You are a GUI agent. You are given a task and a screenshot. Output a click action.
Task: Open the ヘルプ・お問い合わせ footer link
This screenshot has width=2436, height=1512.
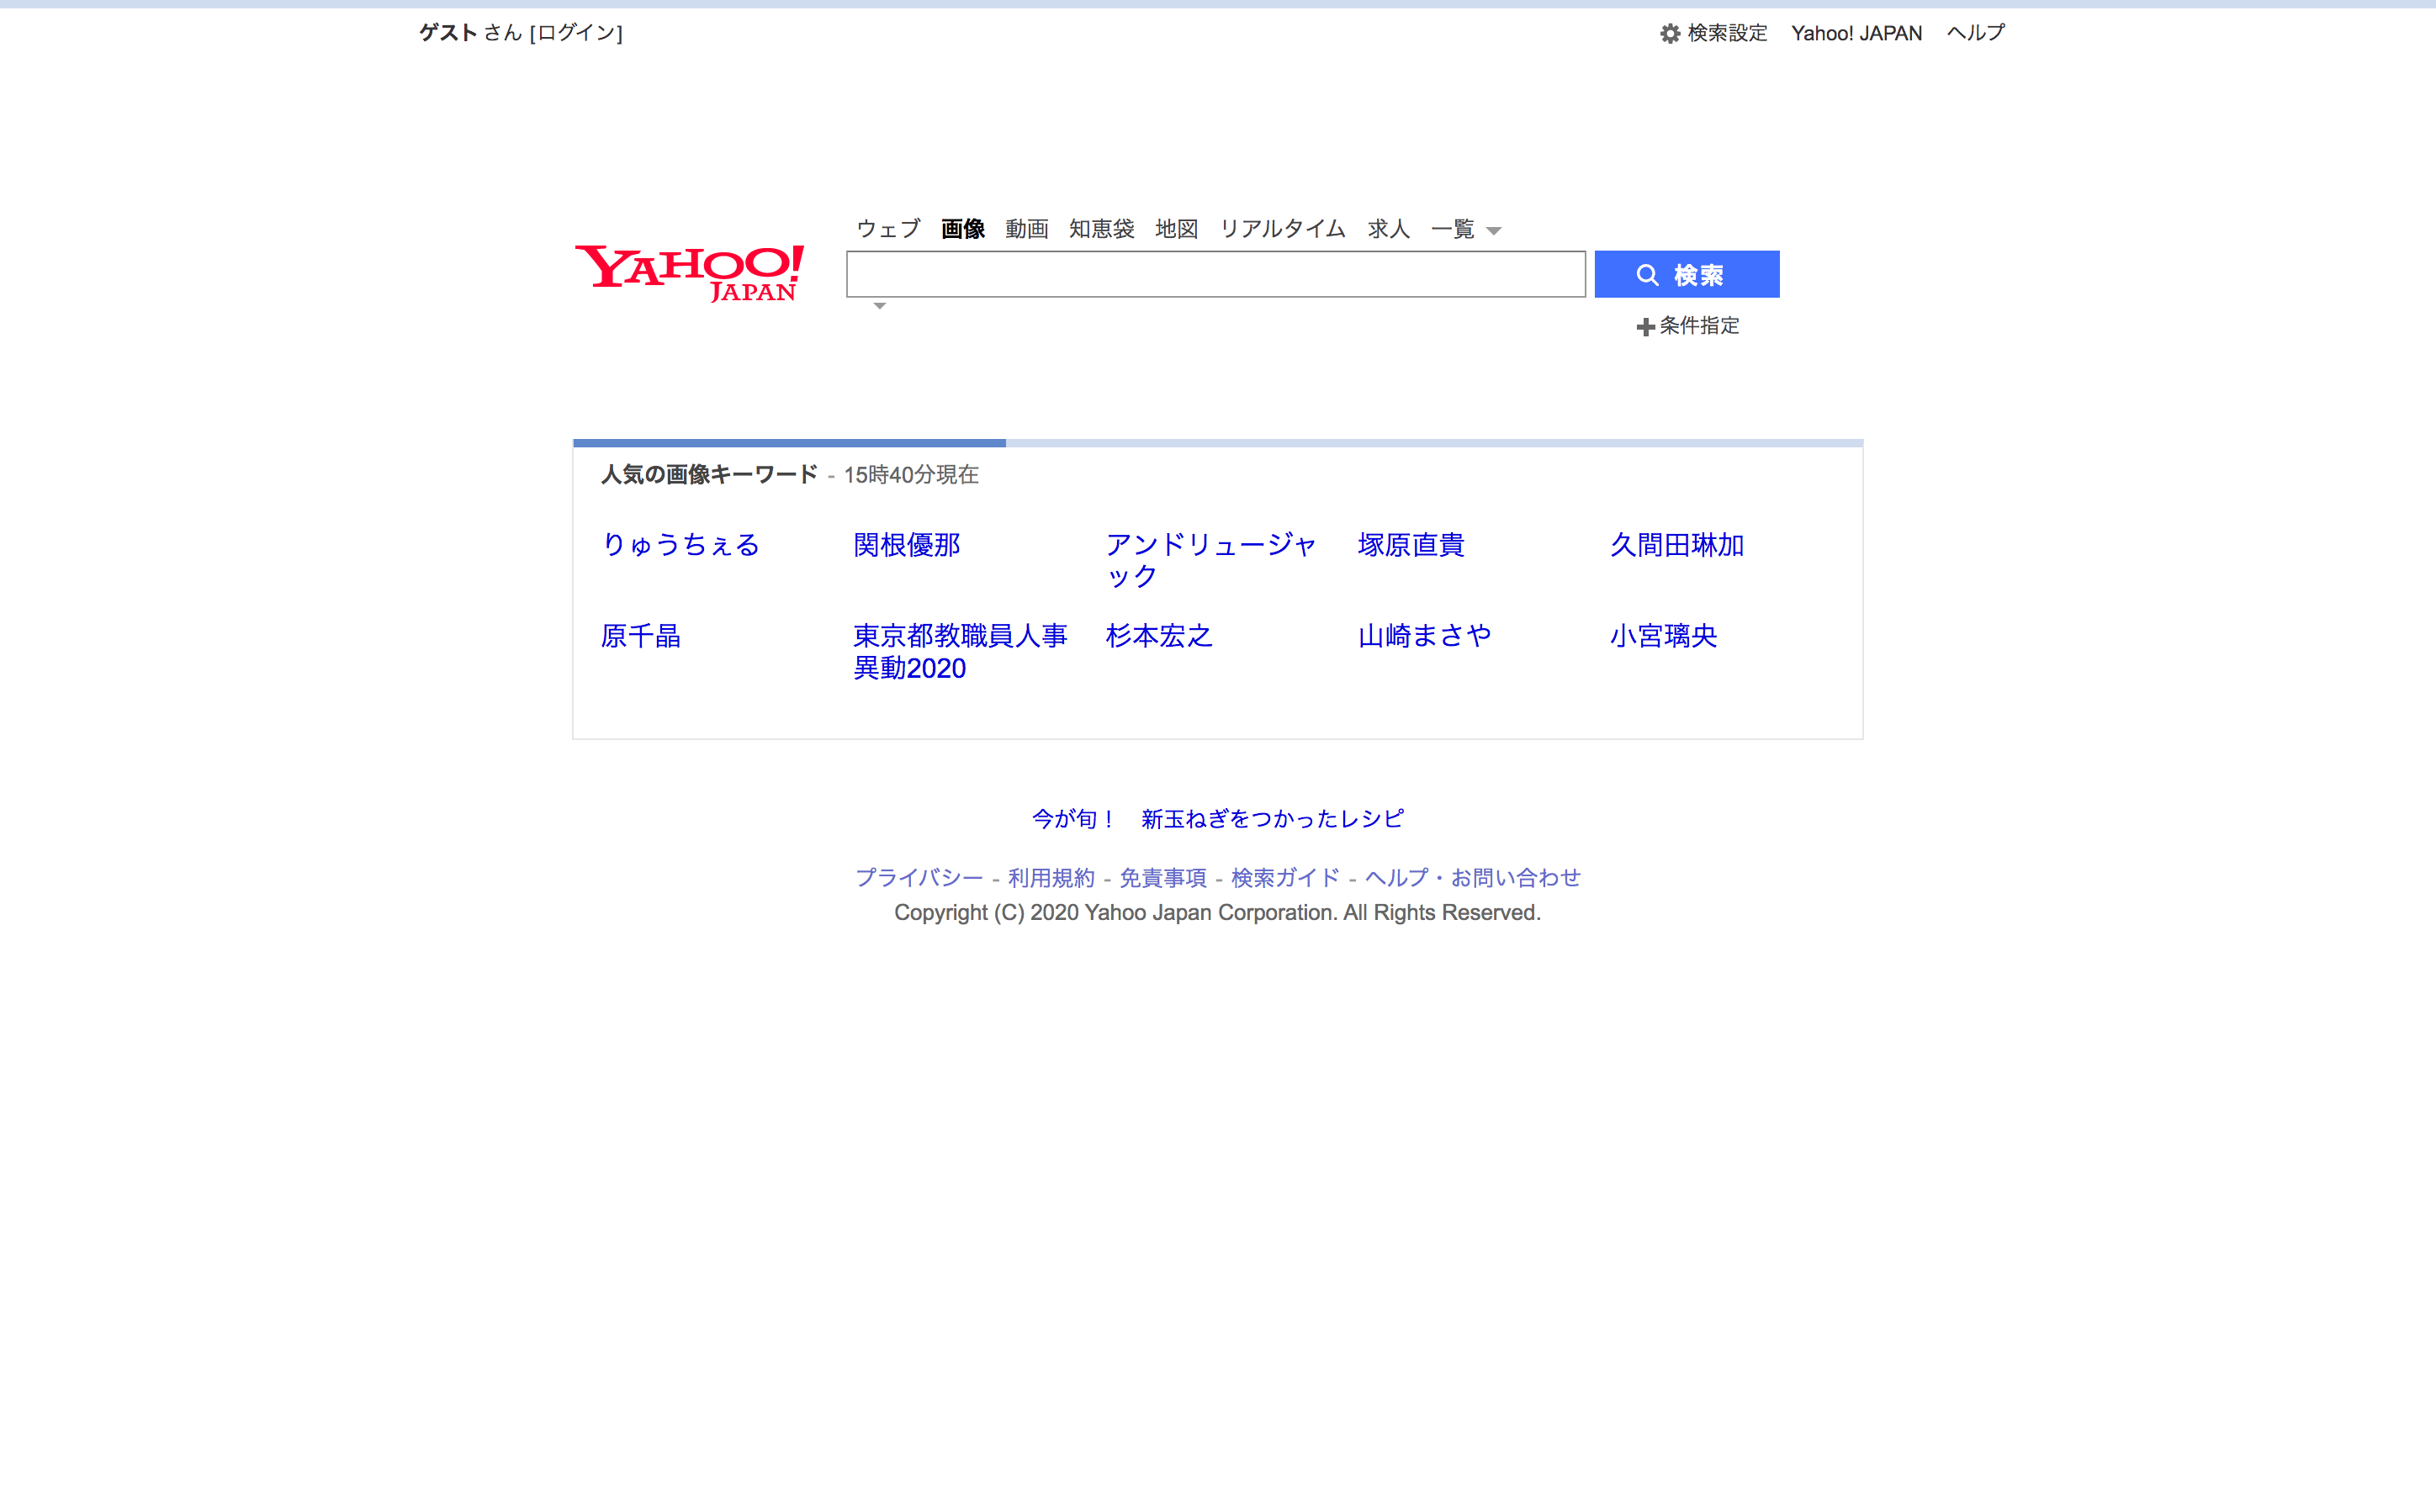pos(1472,878)
